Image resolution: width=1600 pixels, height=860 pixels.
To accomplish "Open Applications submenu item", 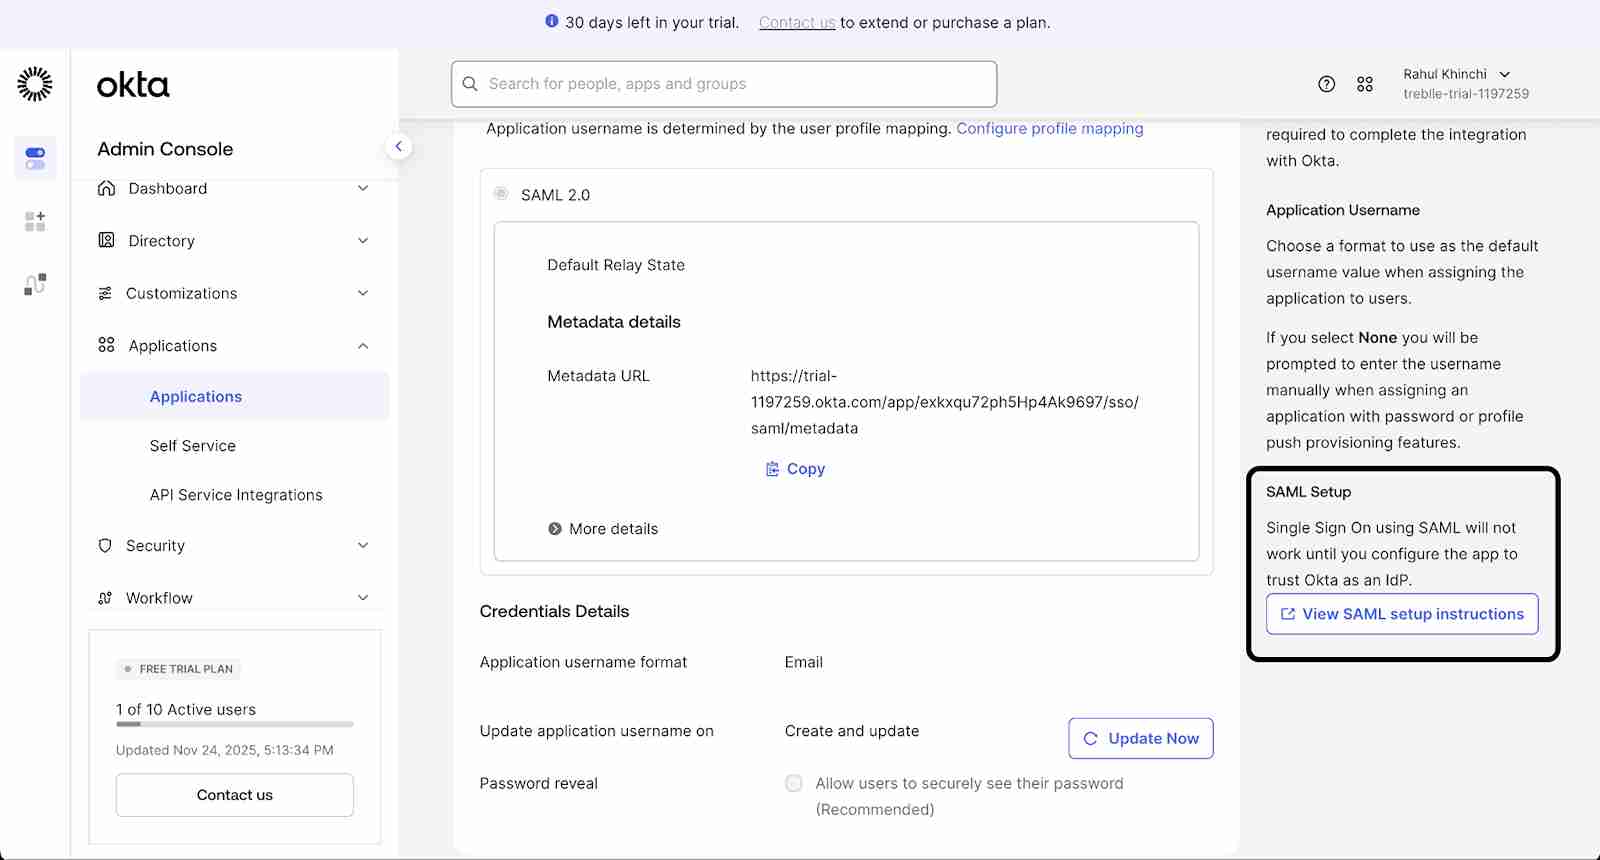I will [234, 397].
